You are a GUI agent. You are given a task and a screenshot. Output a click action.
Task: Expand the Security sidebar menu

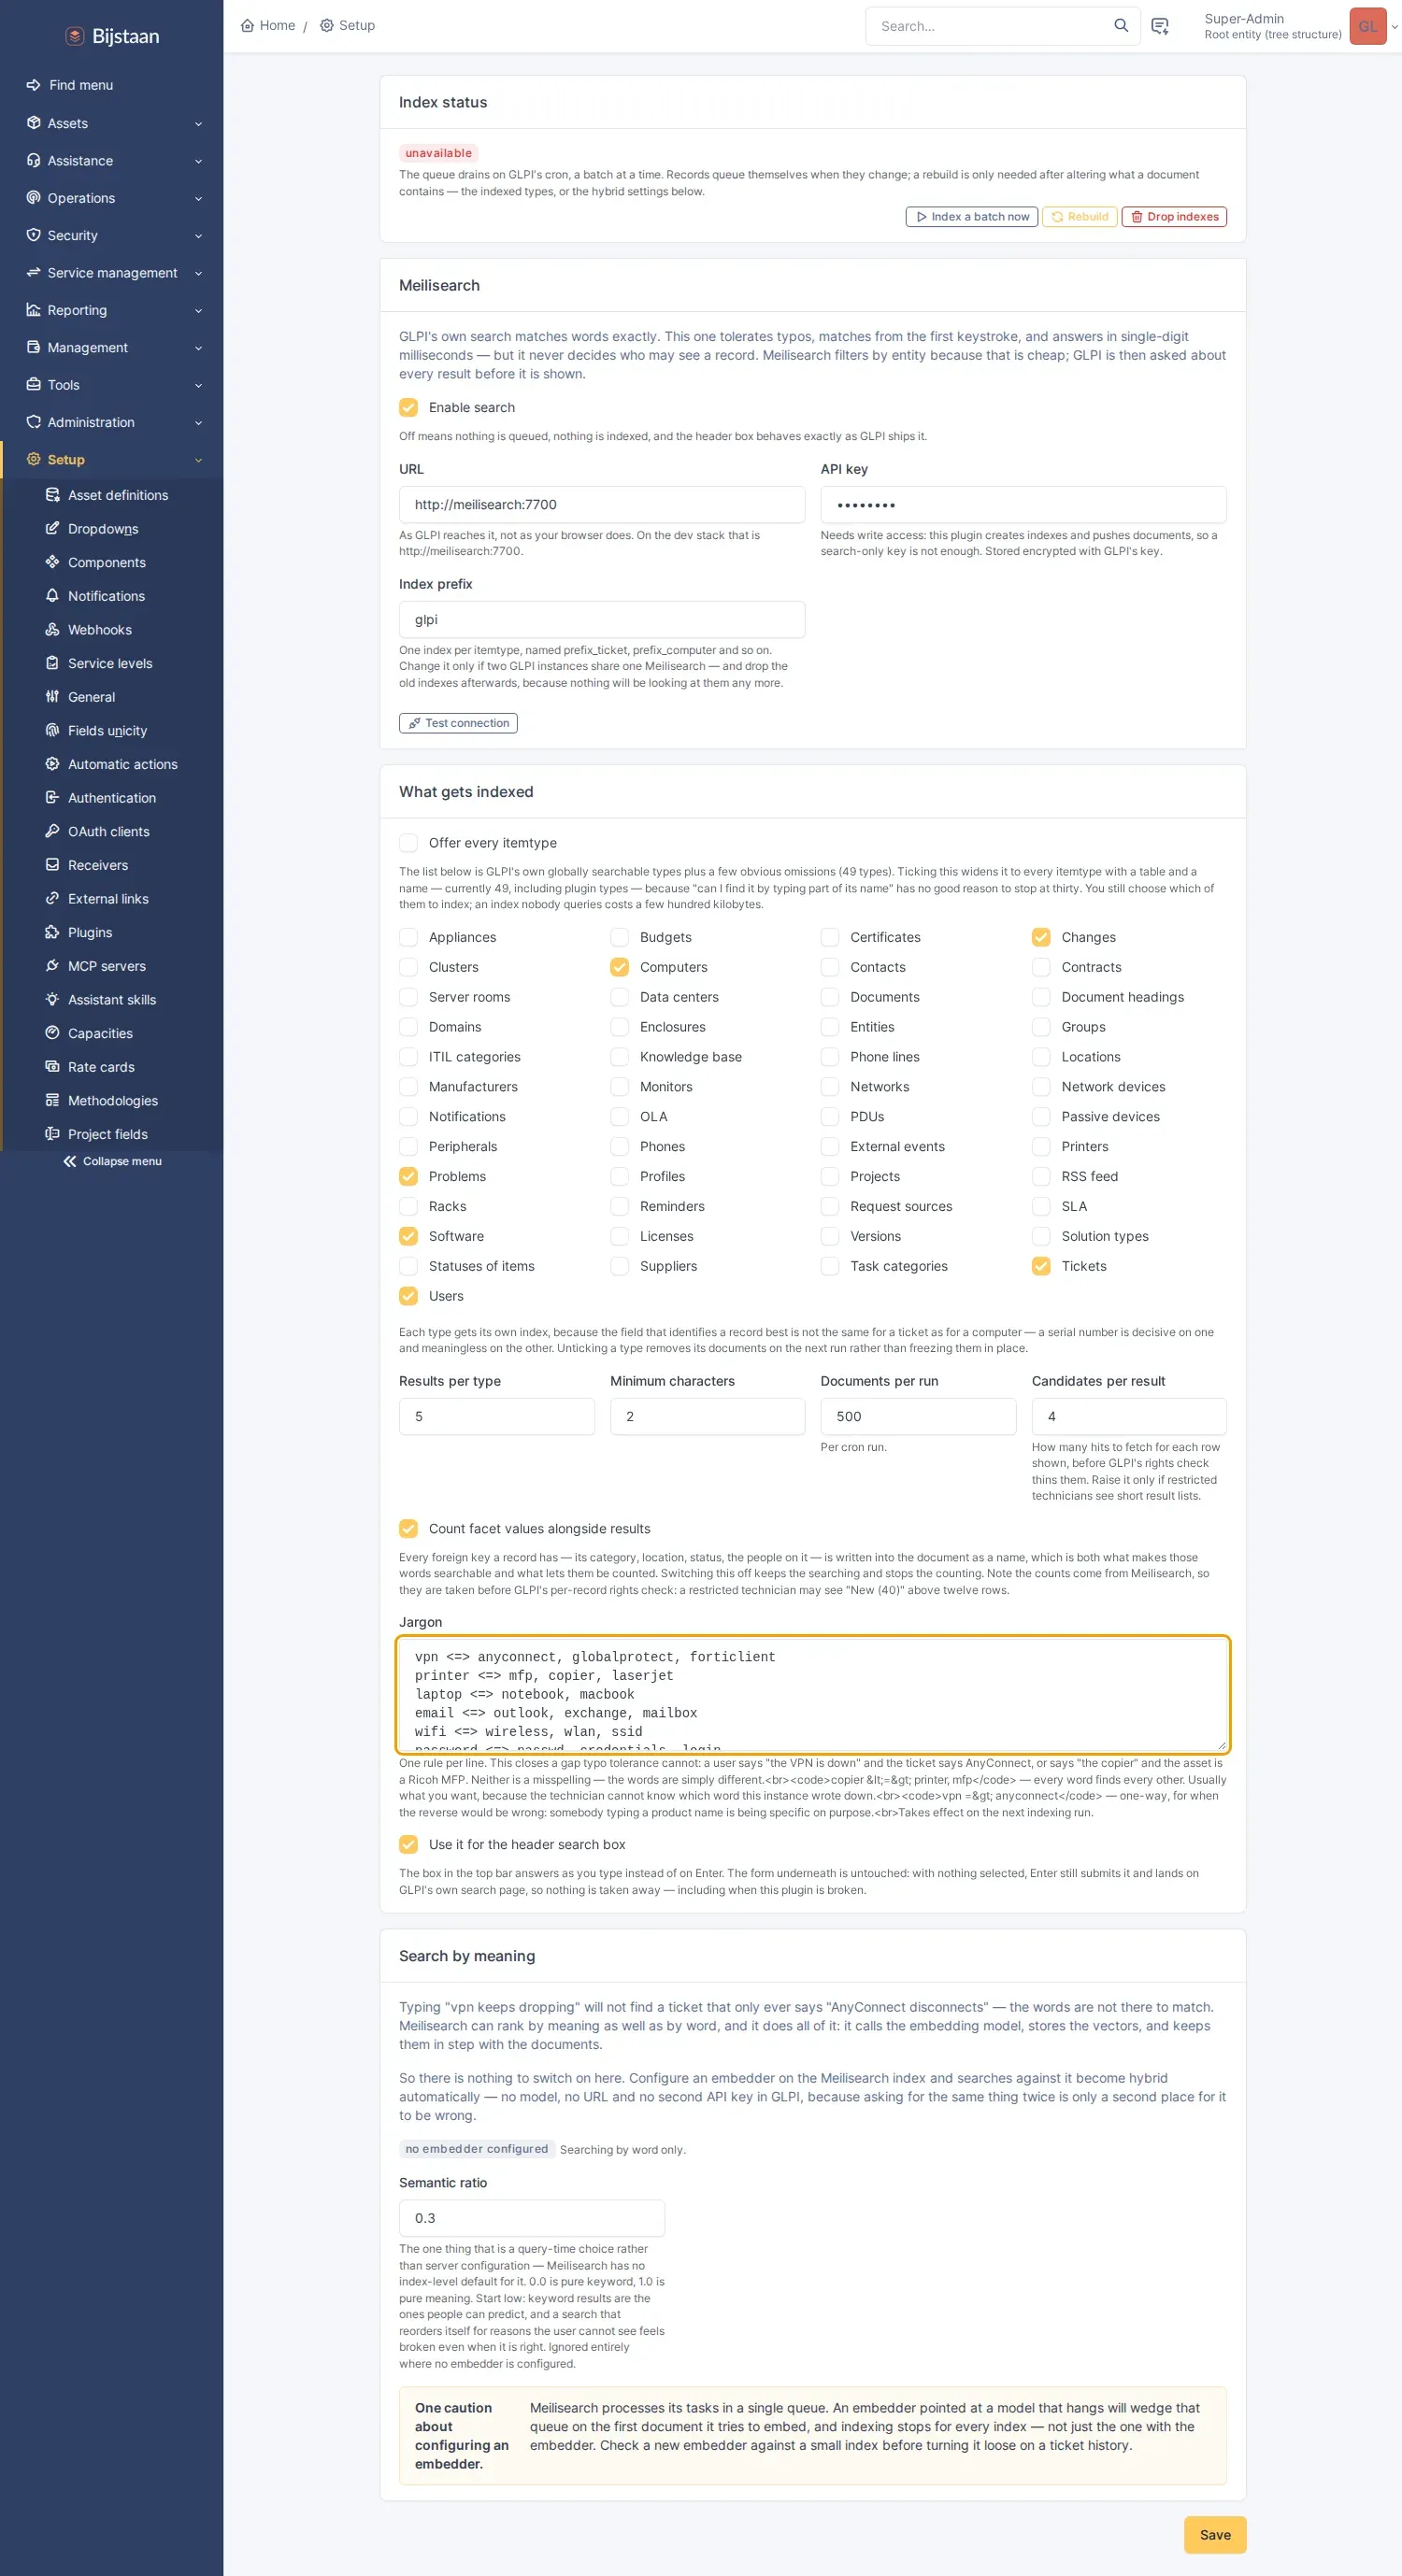pos(112,236)
